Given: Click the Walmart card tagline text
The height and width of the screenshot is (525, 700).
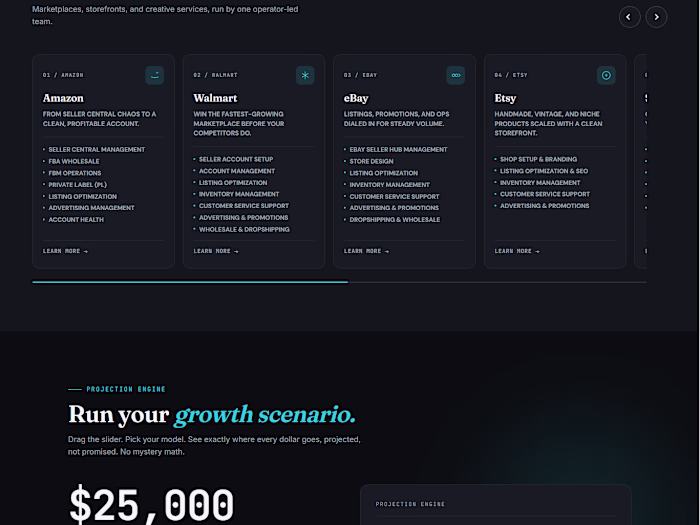Looking at the screenshot, I should tap(239, 124).
